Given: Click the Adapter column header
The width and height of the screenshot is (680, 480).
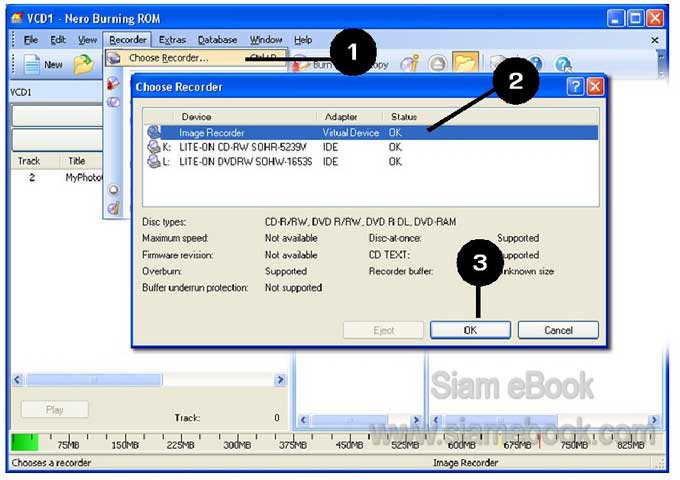Looking at the screenshot, I should (x=350, y=117).
